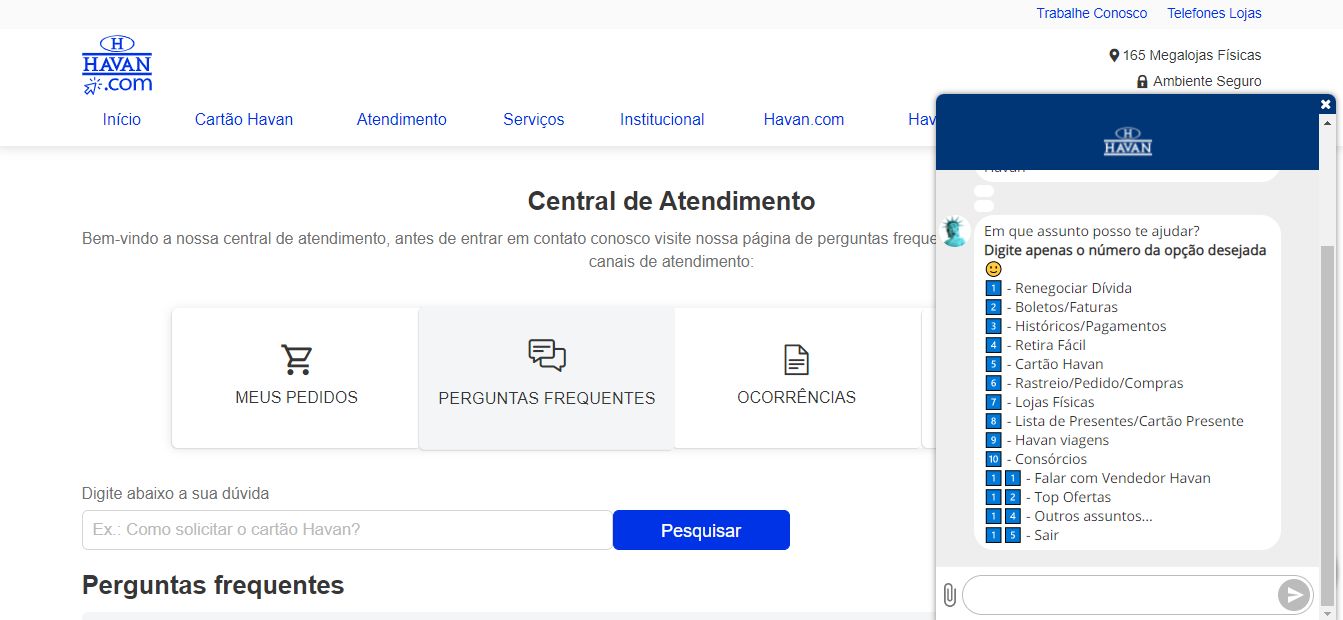Screen dimensions: 1343x620
Task: Open the Cartão Havan menu
Action: 244,119
